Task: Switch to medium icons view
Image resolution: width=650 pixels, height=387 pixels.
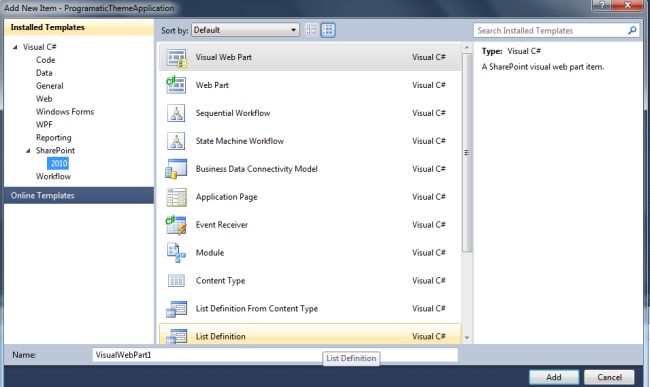Action: point(328,30)
